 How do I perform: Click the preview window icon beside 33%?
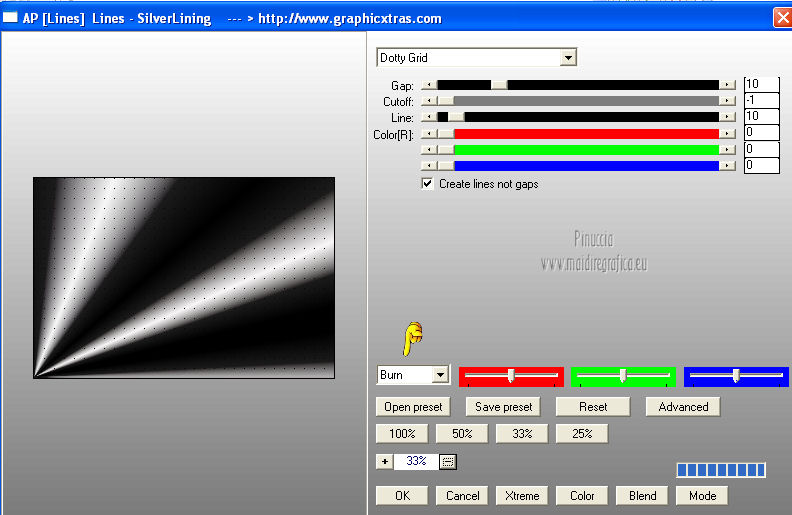pos(448,461)
